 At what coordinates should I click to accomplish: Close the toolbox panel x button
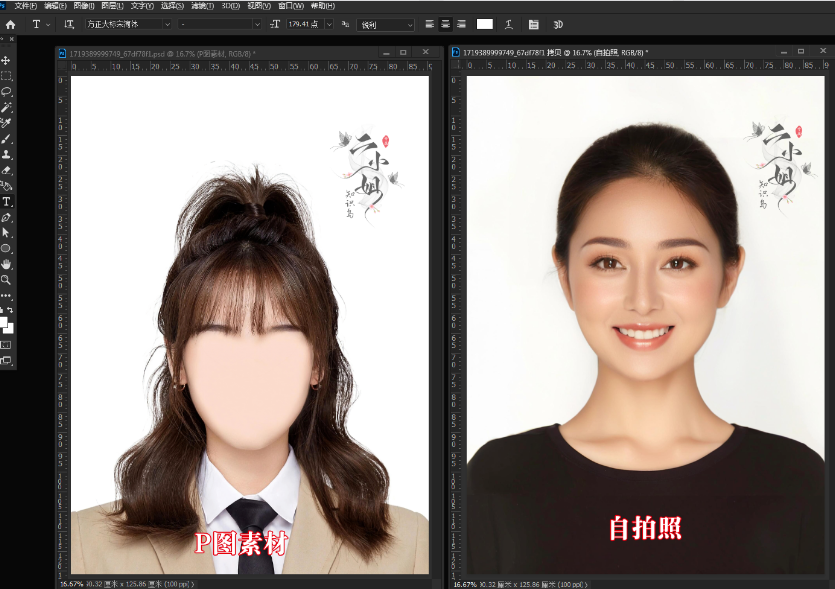click(12, 39)
